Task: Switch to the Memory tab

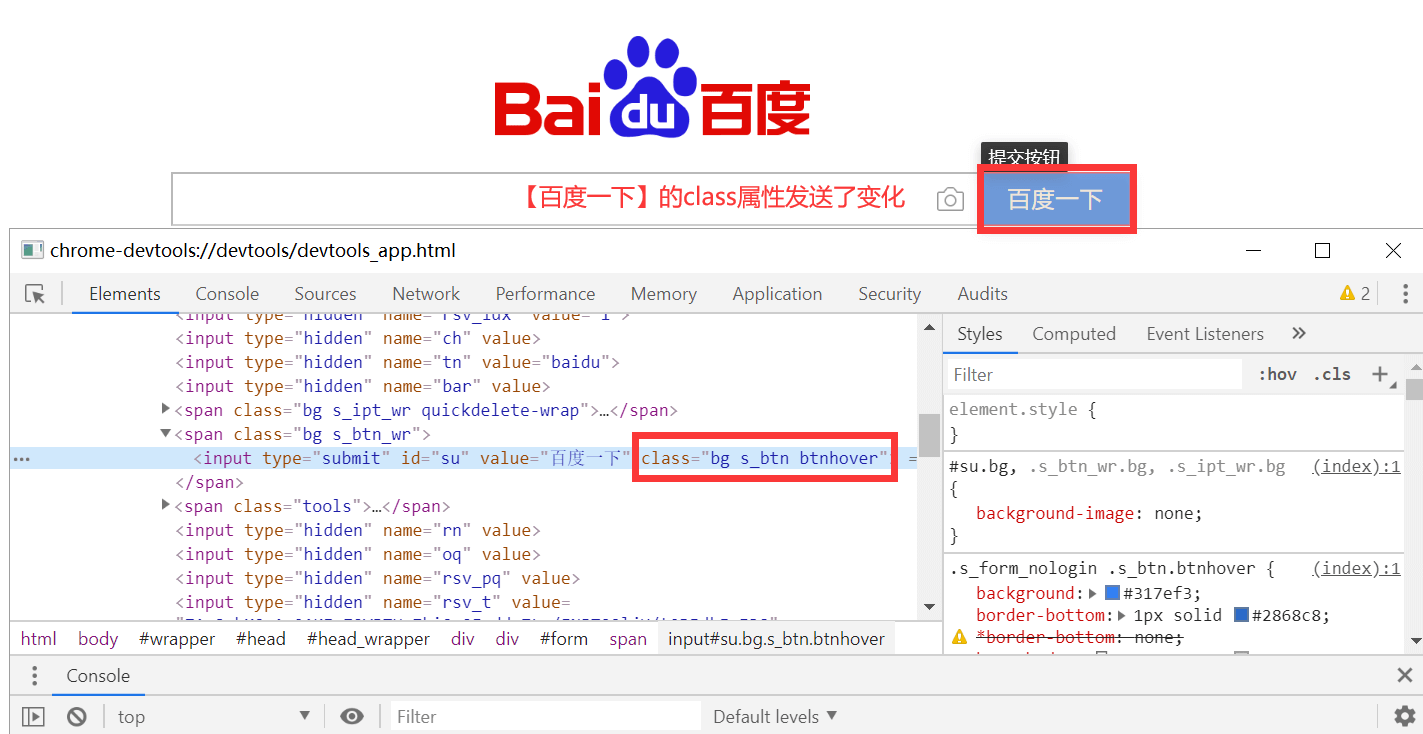Action: click(x=664, y=294)
